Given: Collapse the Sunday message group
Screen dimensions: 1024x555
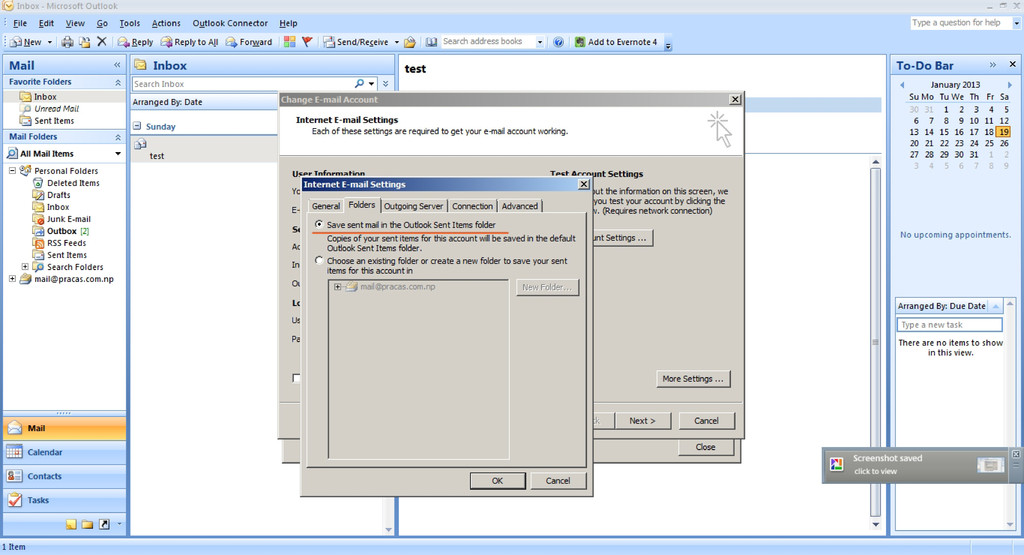Looking at the screenshot, I should pyautogui.click(x=137, y=126).
